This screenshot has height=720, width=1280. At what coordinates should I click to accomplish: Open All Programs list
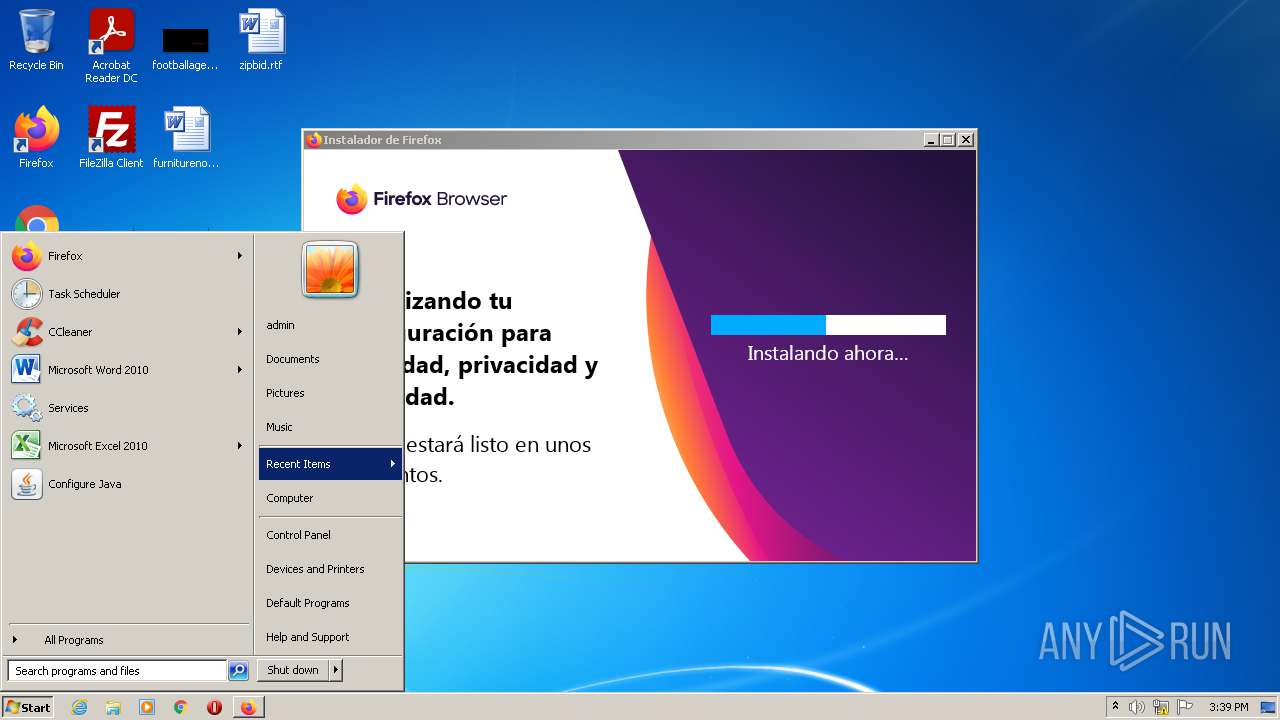[x=127, y=640]
